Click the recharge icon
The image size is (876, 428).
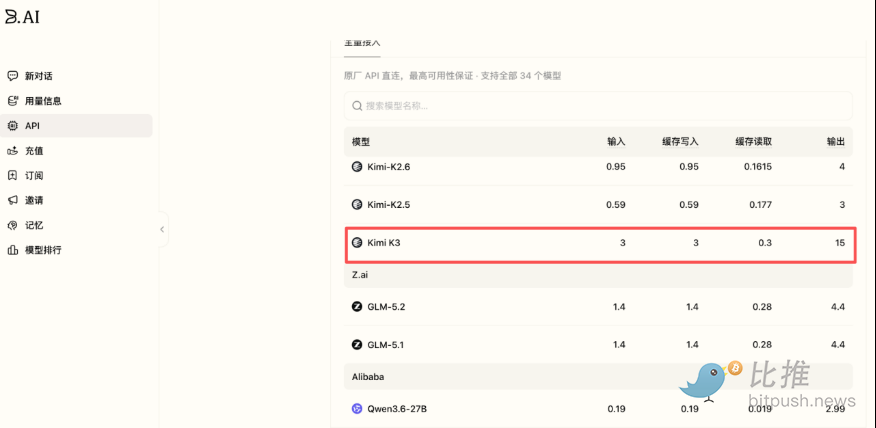pos(12,151)
